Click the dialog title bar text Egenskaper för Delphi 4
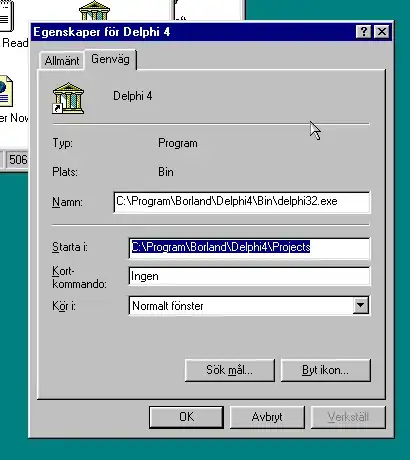This screenshot has height=460, width=410. click(x=102, y=32)
